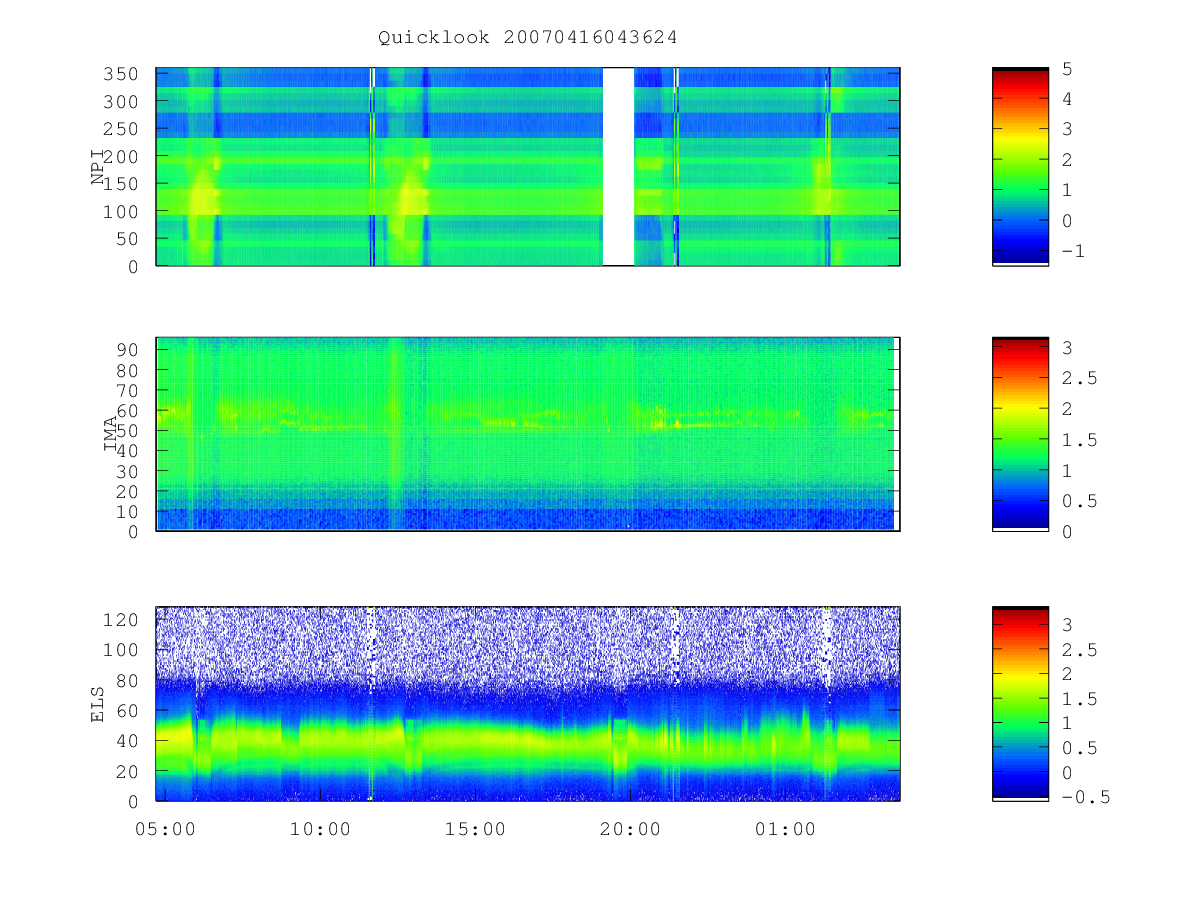Click the 2.5 label on the IMA colorbar
Image resolution: width=1200 pixels, height=900 pixels.
(1078, 378)
